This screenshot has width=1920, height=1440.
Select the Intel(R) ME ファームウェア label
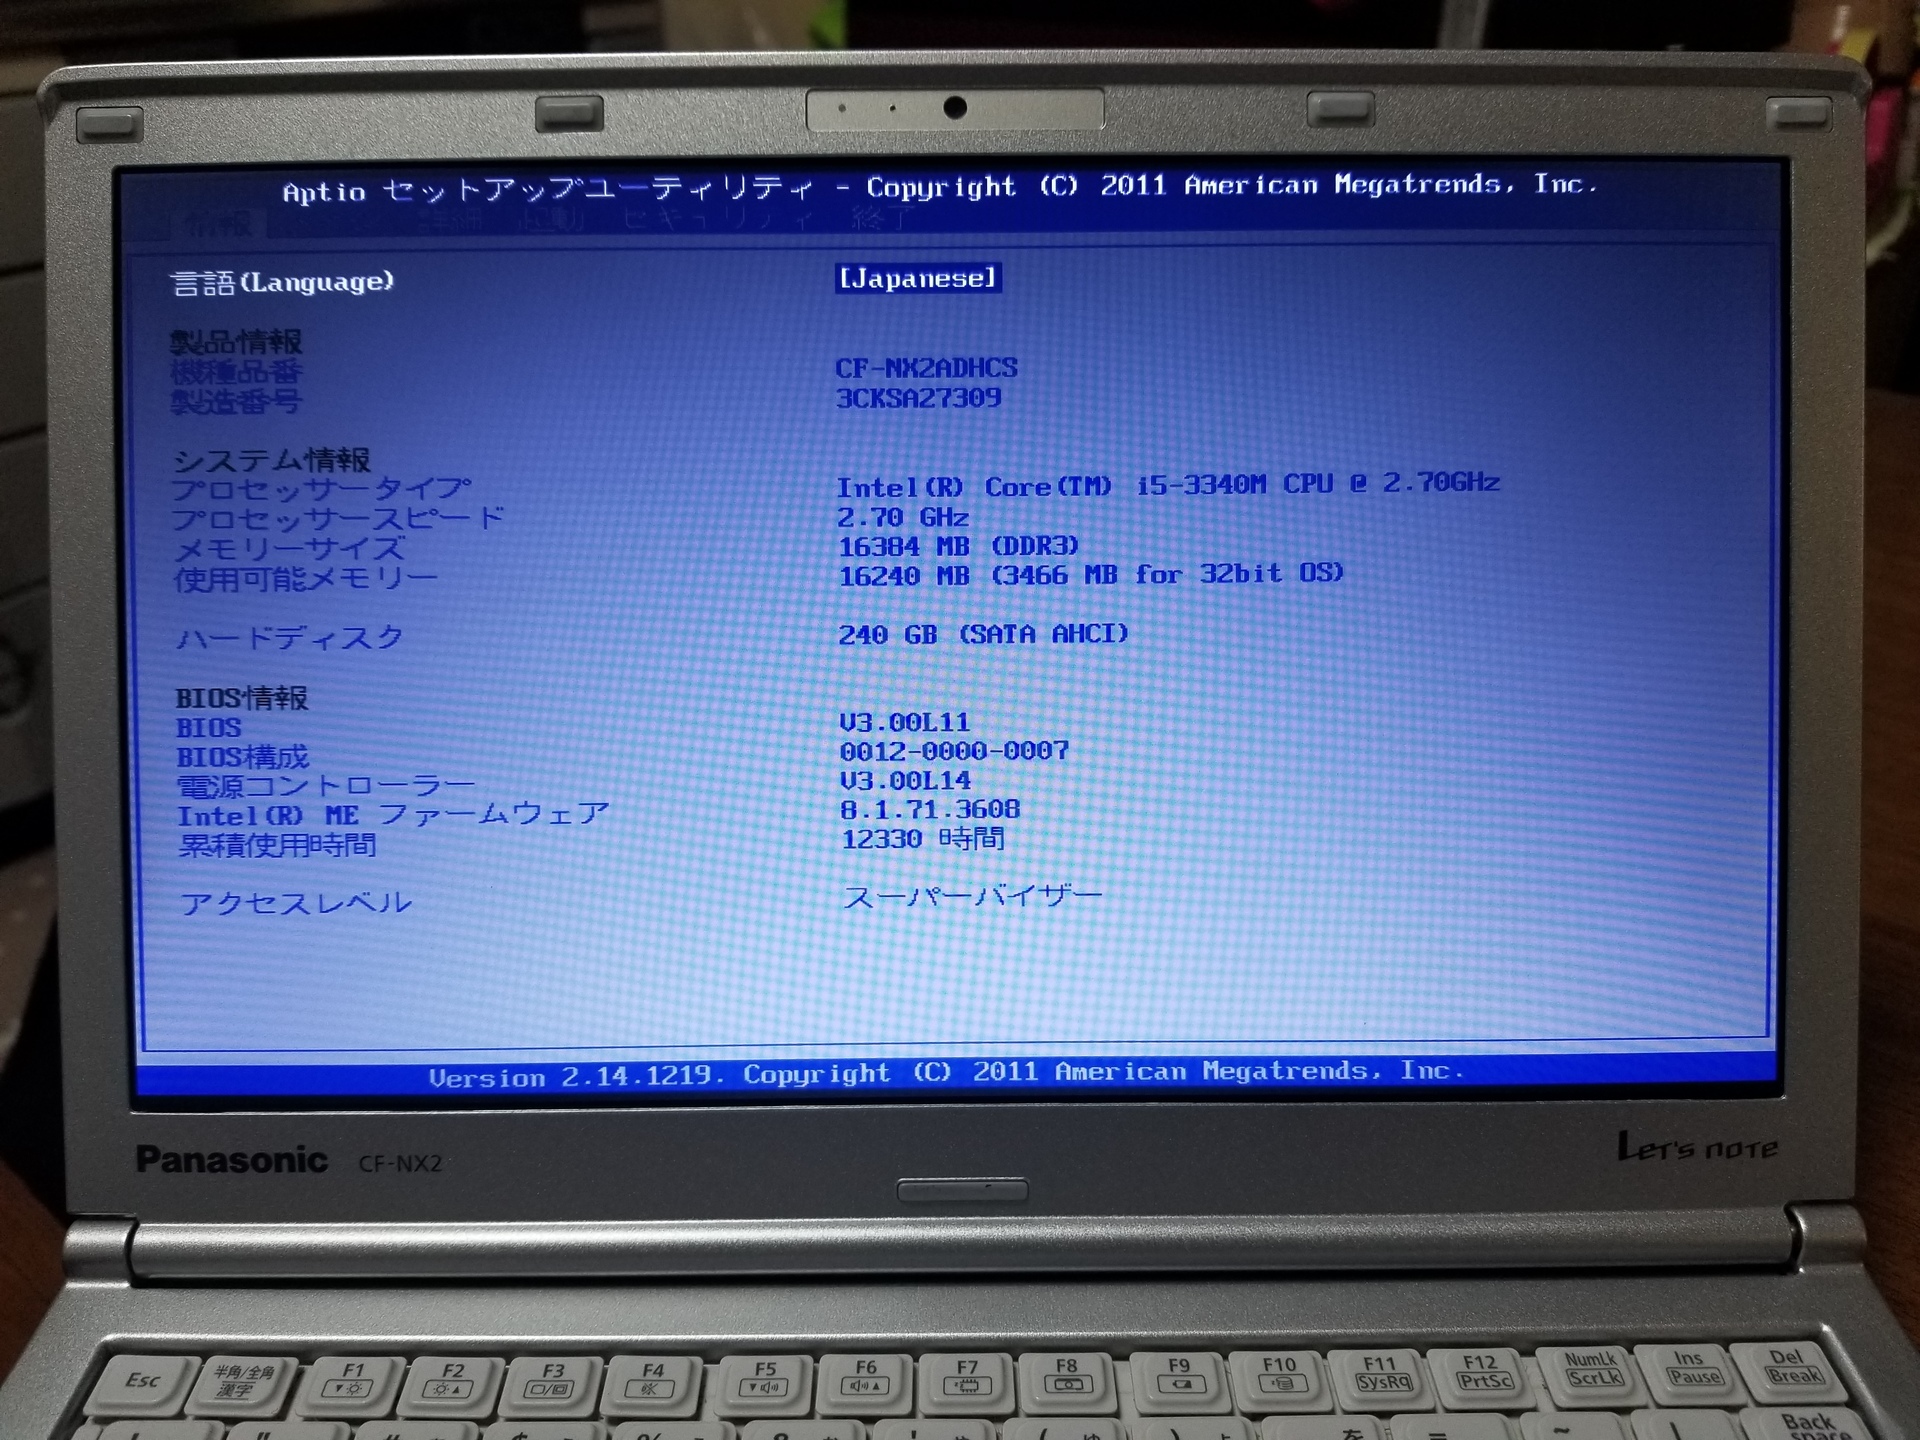[393, 815]
